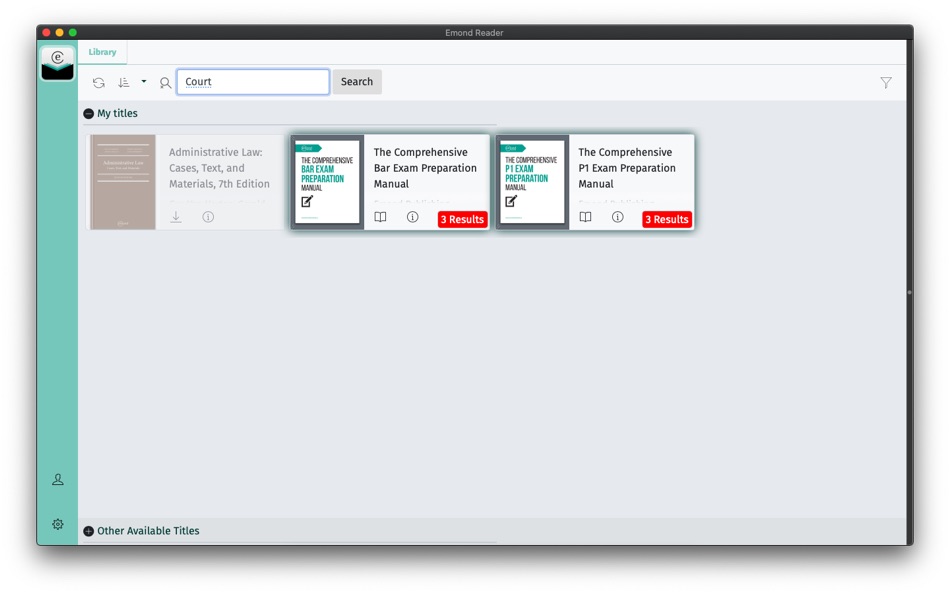Image resolution: width=950 pixels, height=594 pixels.
Task: Collapse the My titles section
Action: coord(88,113)
